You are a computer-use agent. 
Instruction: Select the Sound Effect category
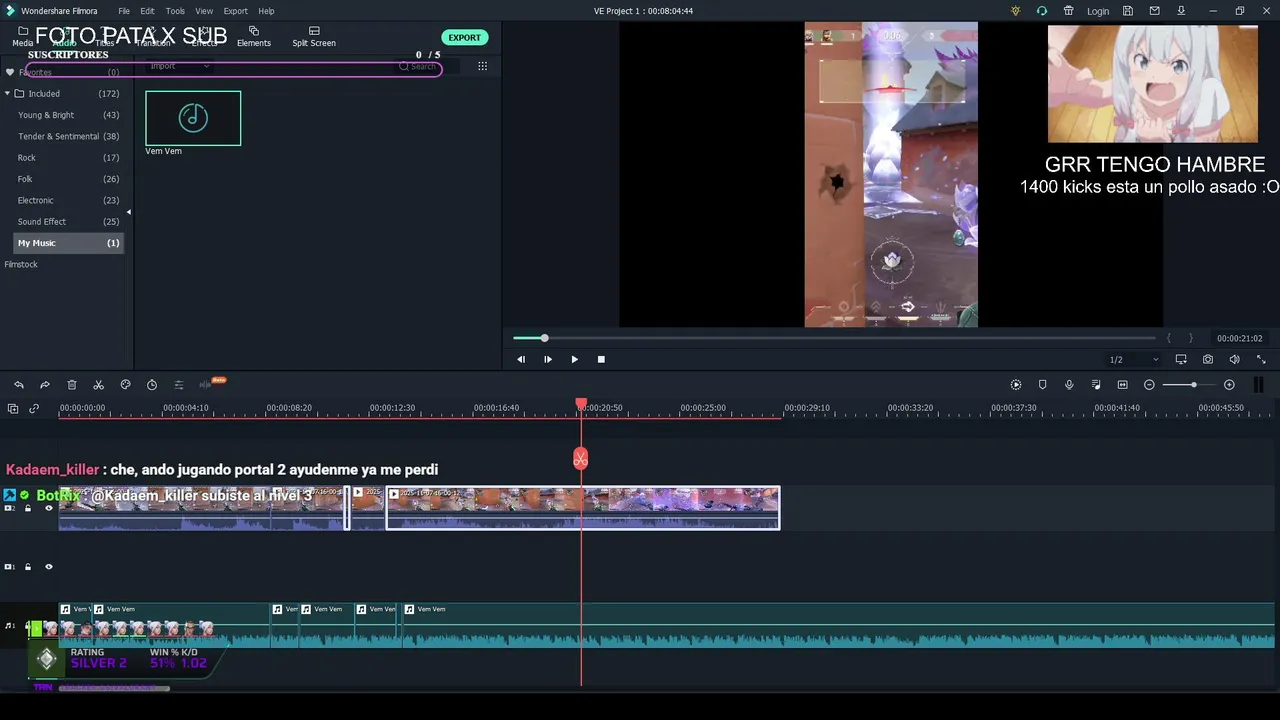(x=68, y=222)
